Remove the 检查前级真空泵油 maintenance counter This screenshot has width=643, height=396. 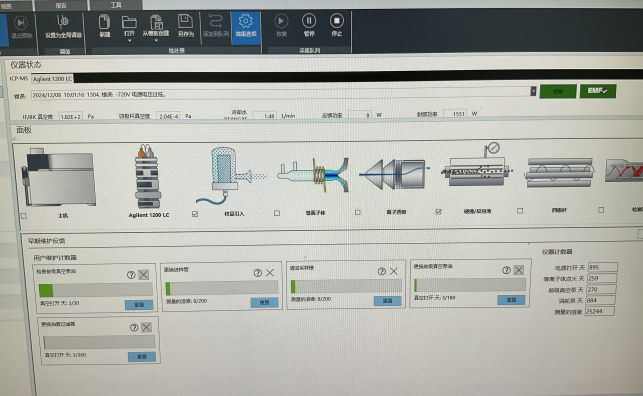tap(144, 275)
